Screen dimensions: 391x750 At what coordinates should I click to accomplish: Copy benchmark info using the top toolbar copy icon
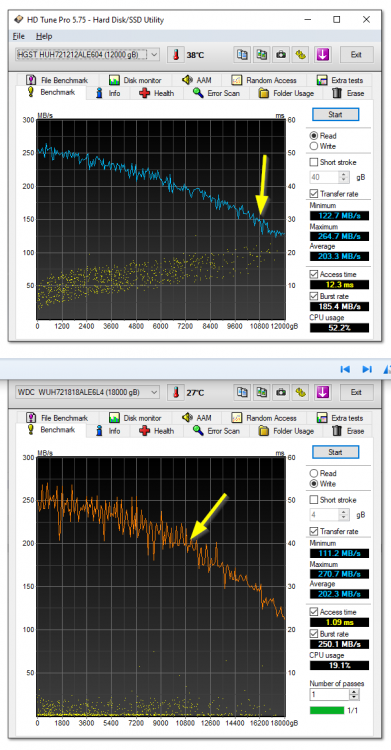click(242, 55)
